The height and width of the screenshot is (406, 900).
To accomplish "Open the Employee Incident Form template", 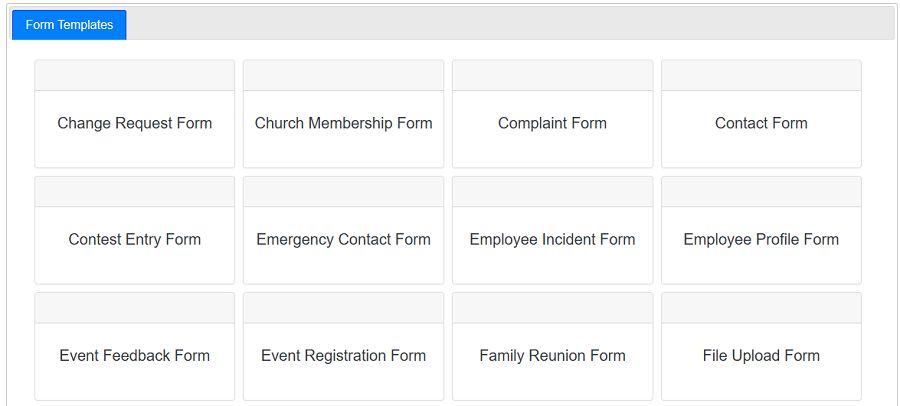I will point(552,240).
